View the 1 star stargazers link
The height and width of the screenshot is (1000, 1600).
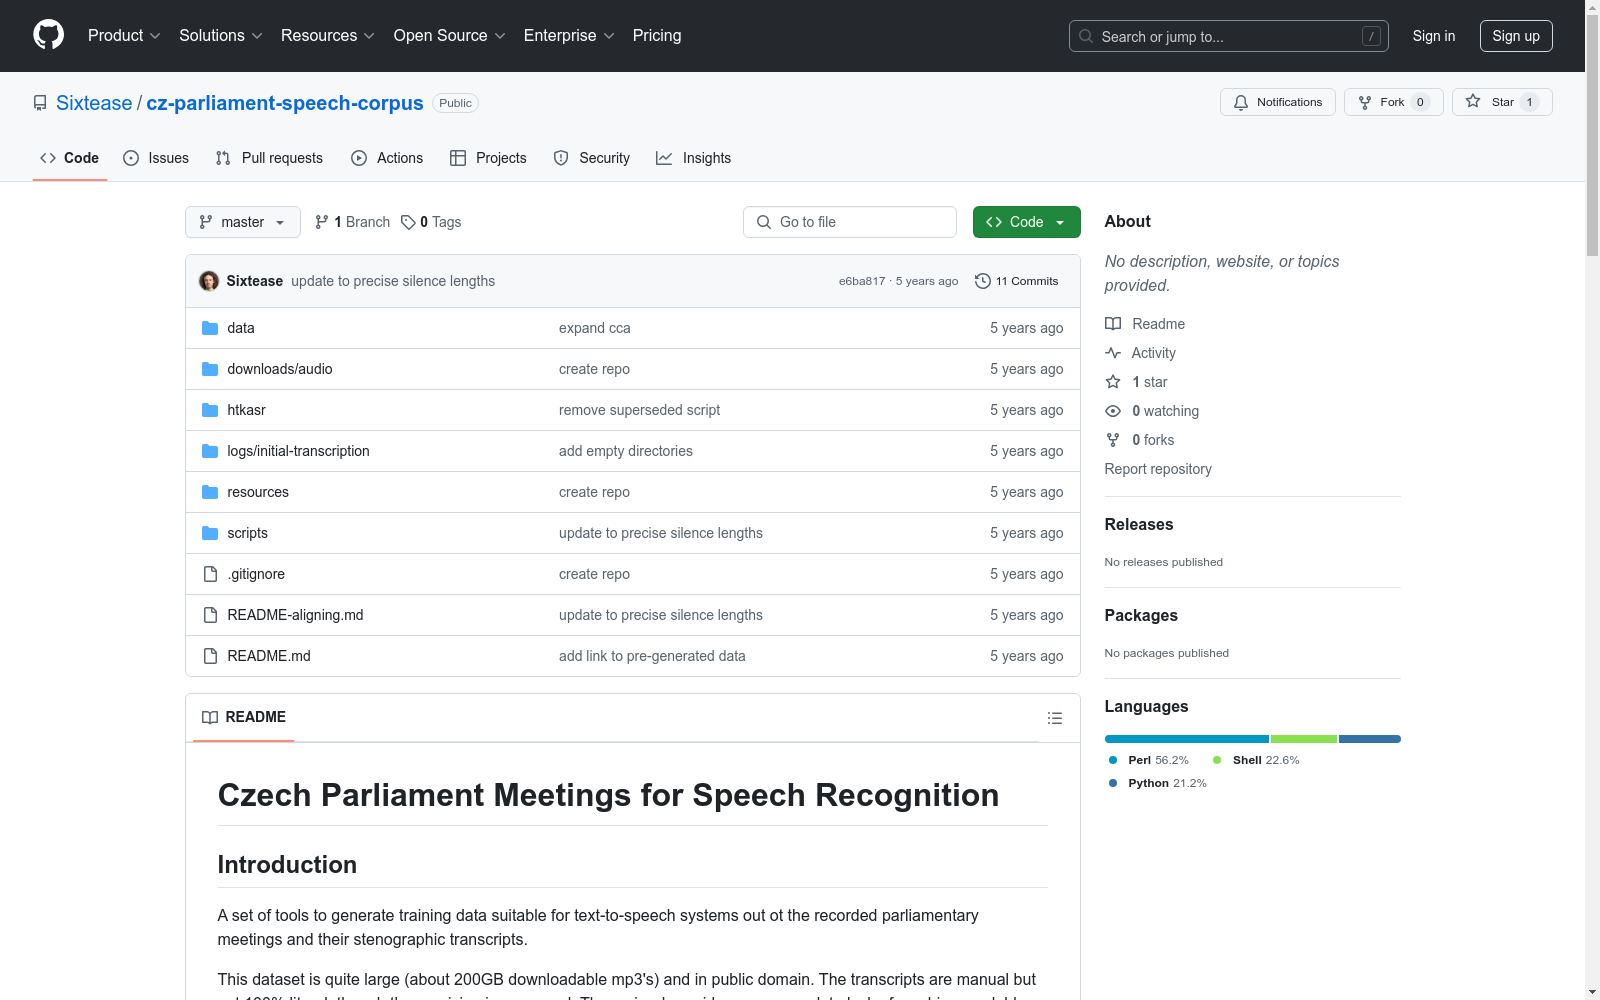1136,382
